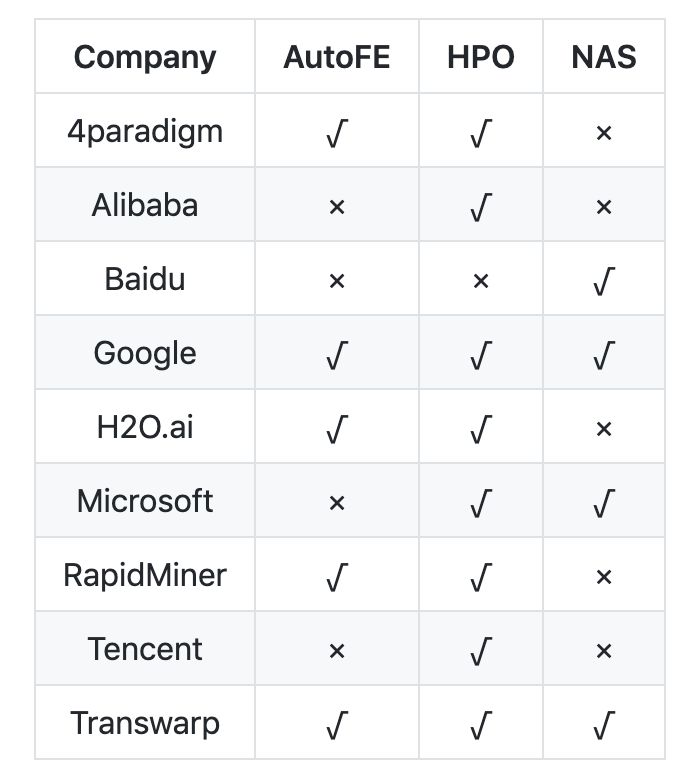Screen dimensions: 694x778
Task: Click the NAS column header
Action: pos(603,57)
